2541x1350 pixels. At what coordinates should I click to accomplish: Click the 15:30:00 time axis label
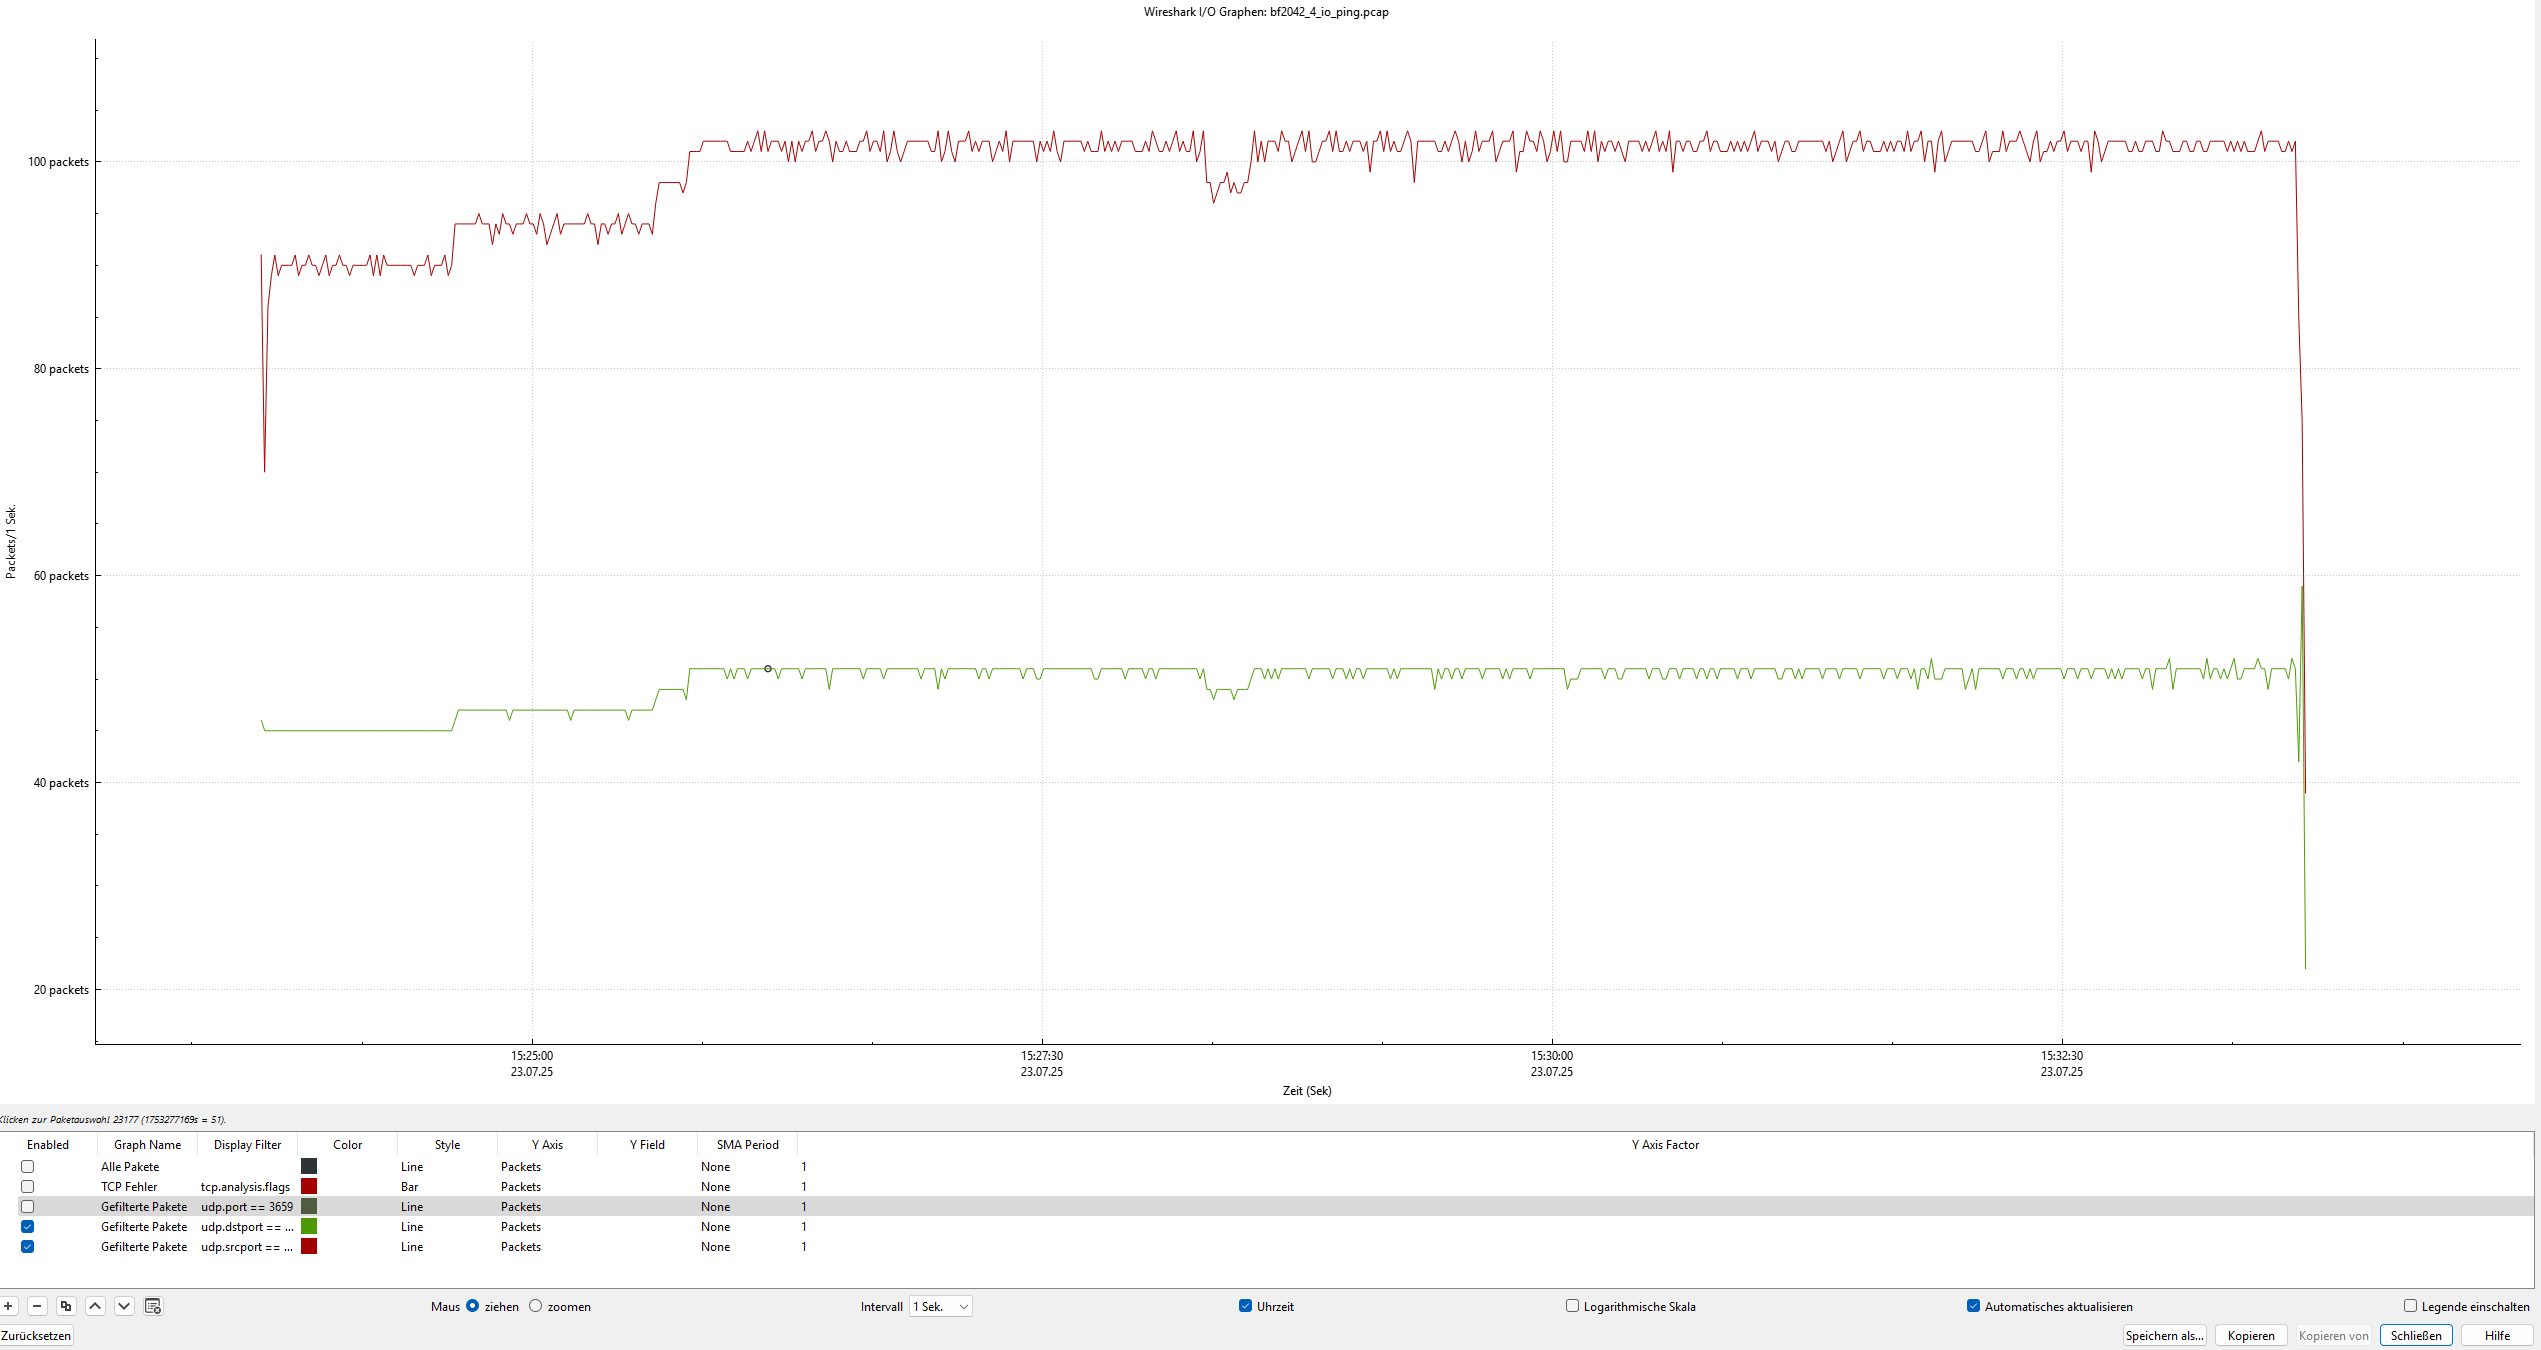tap(1552, 1056)
